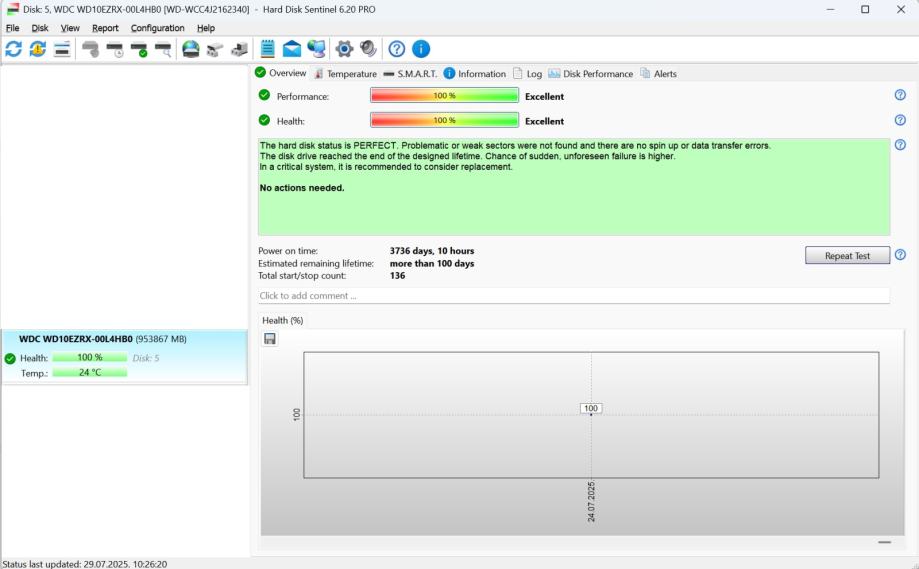Click the toolbar help question mark icon
The image size is (919, 569).
coord(397,49)
